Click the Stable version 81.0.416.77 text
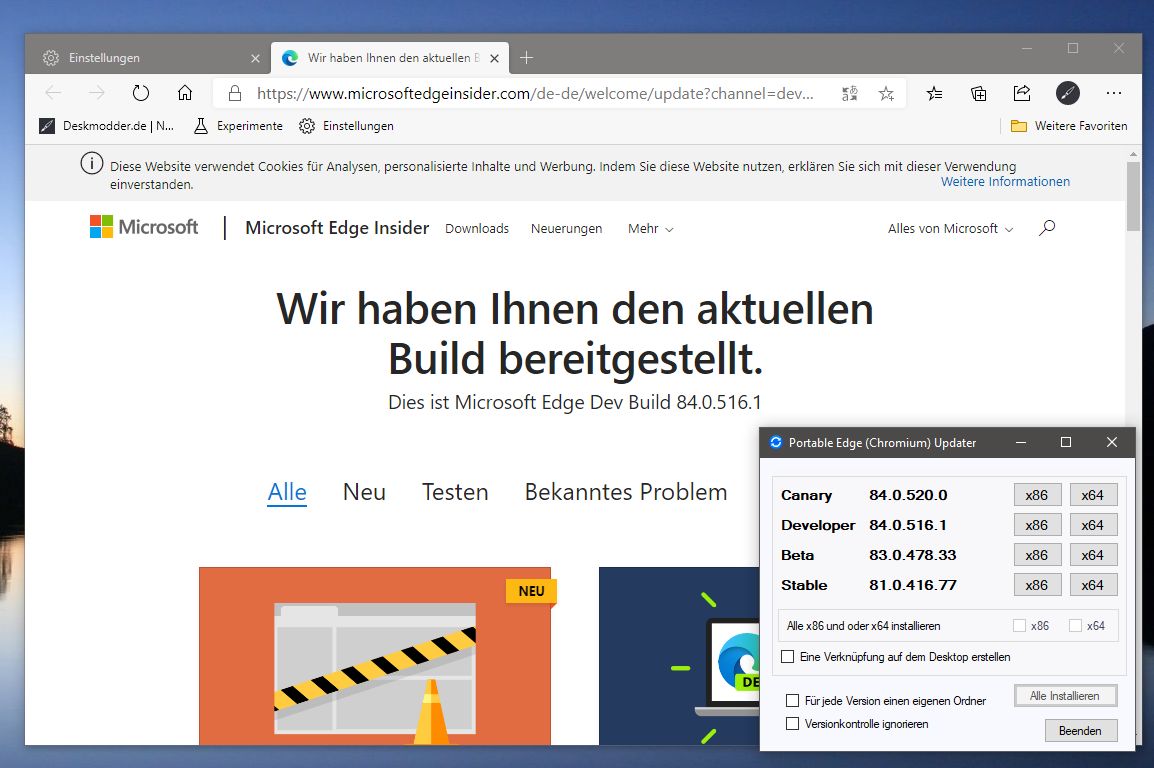Image resolution: width=1154 pixels, height=768 pixels. coord(913,586)
